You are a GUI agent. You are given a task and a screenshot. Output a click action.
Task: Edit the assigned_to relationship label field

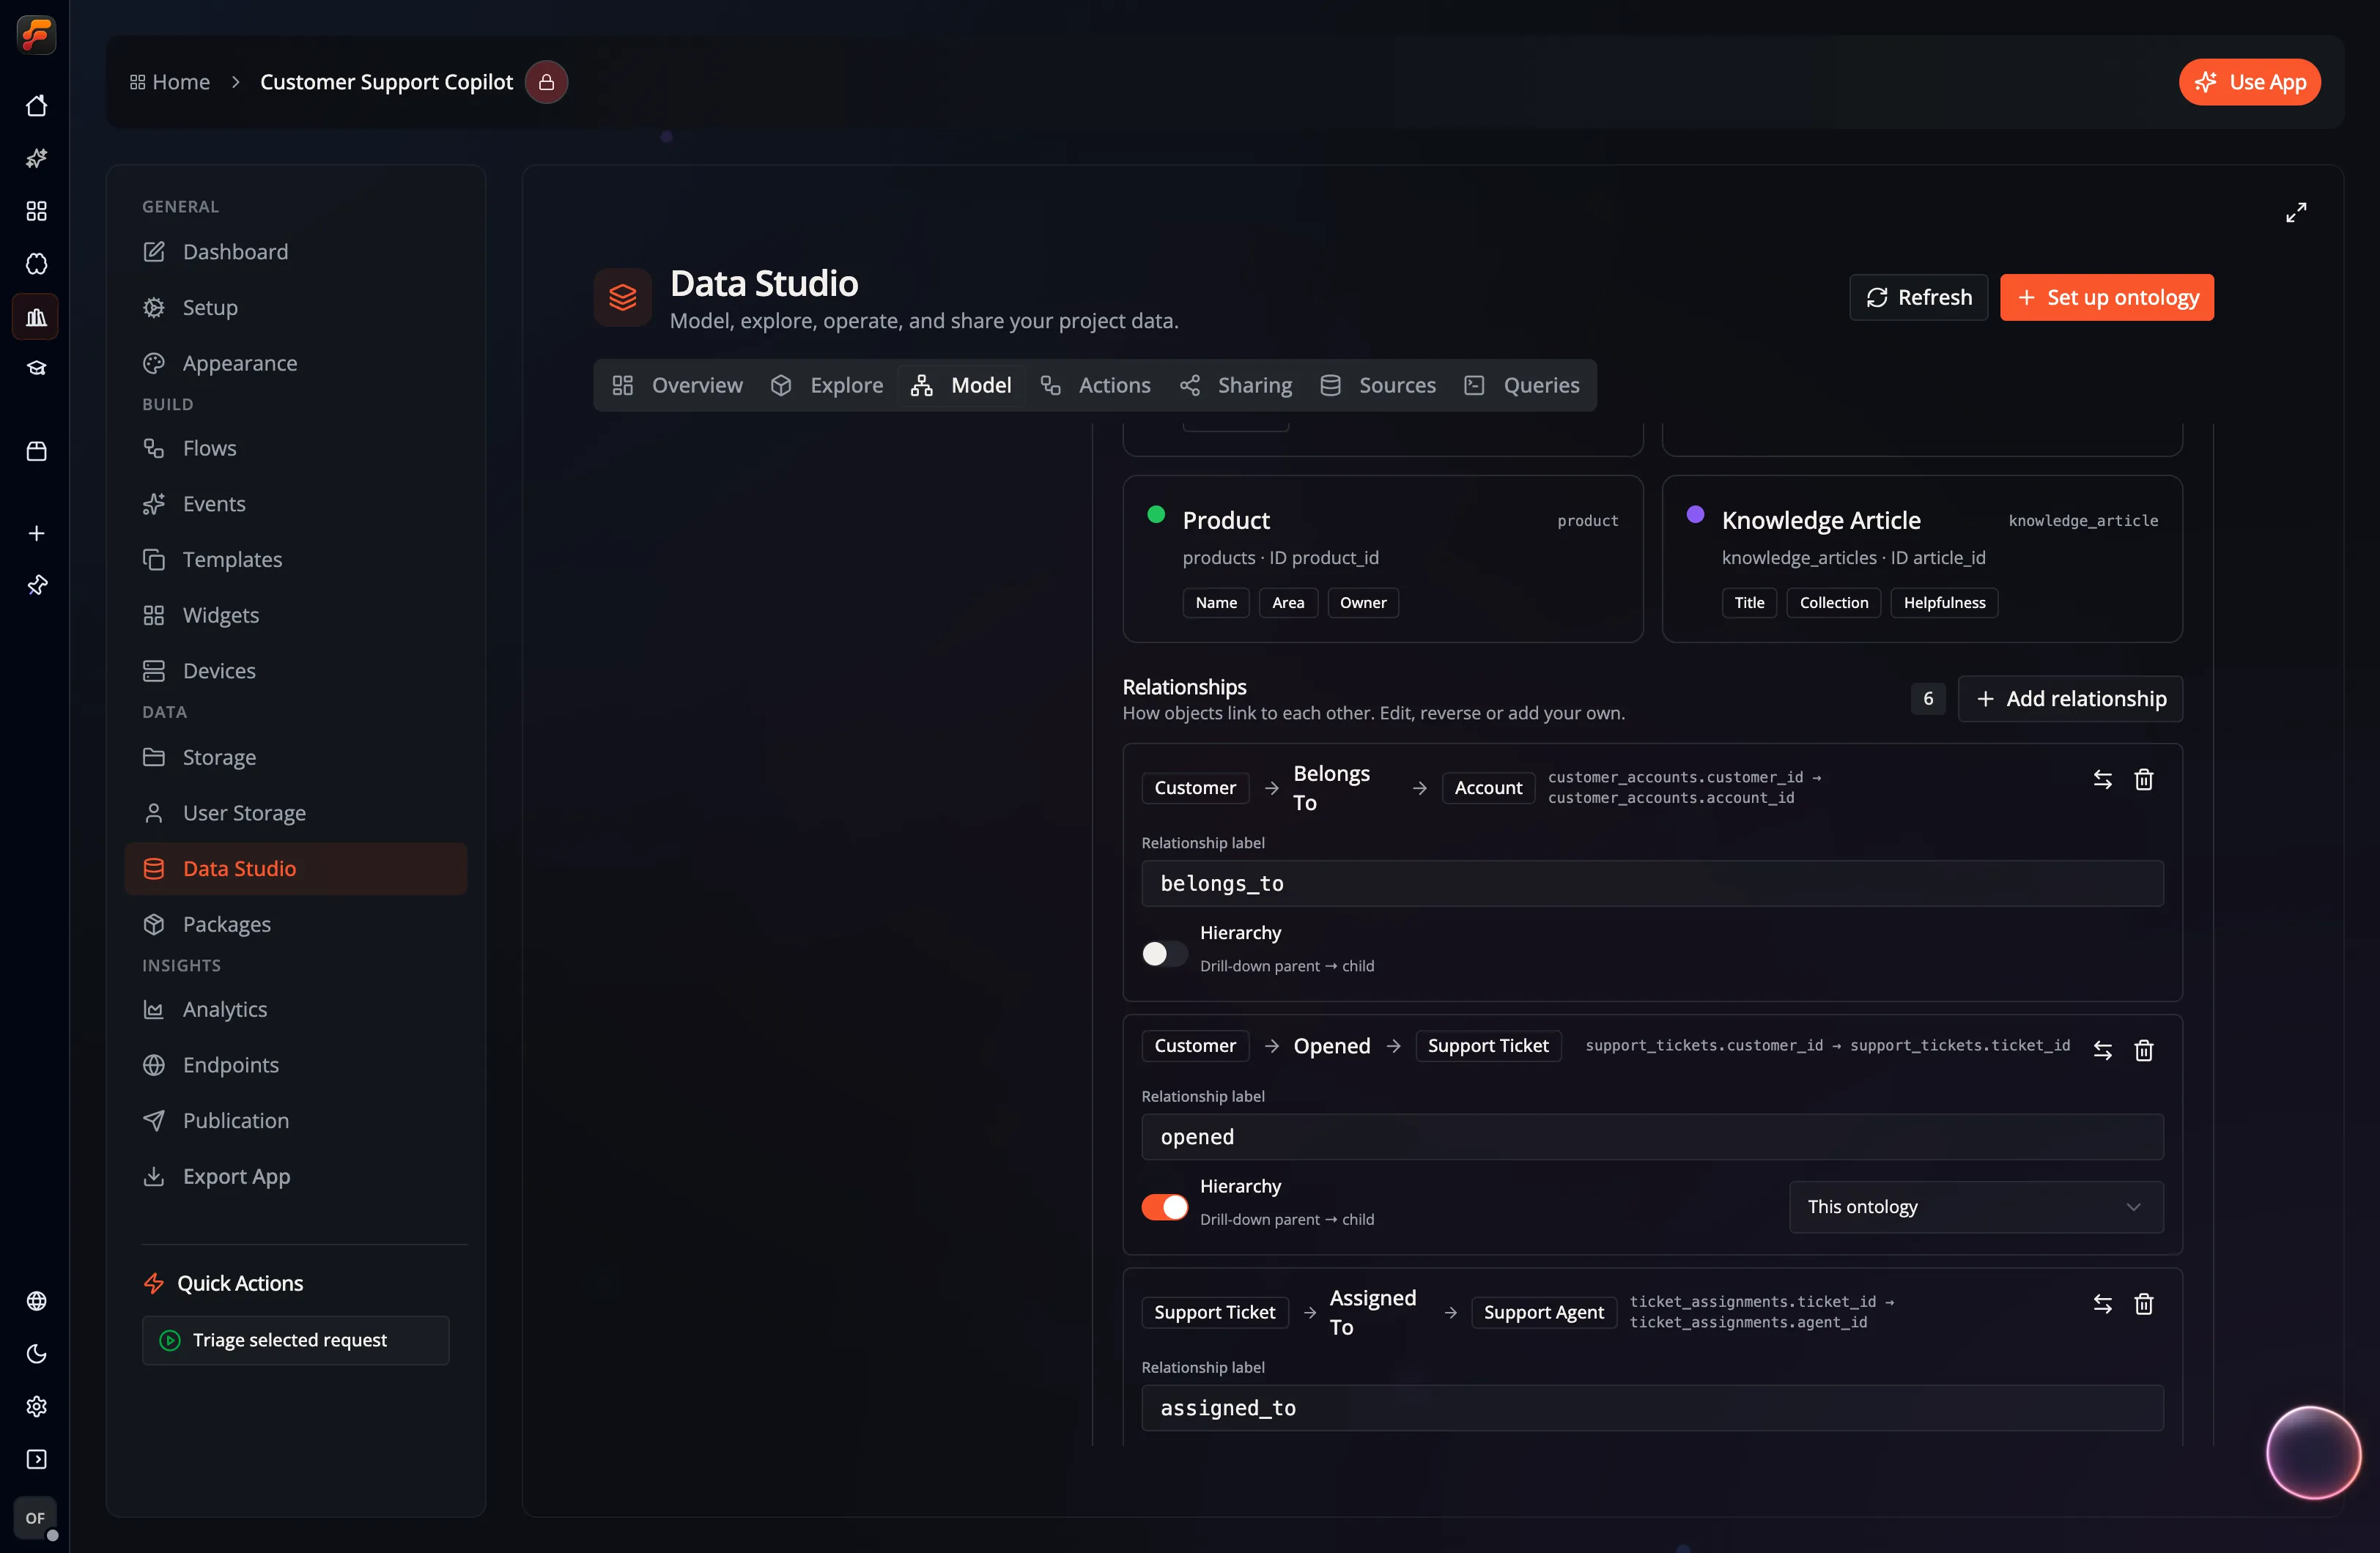point(1652,1408)
